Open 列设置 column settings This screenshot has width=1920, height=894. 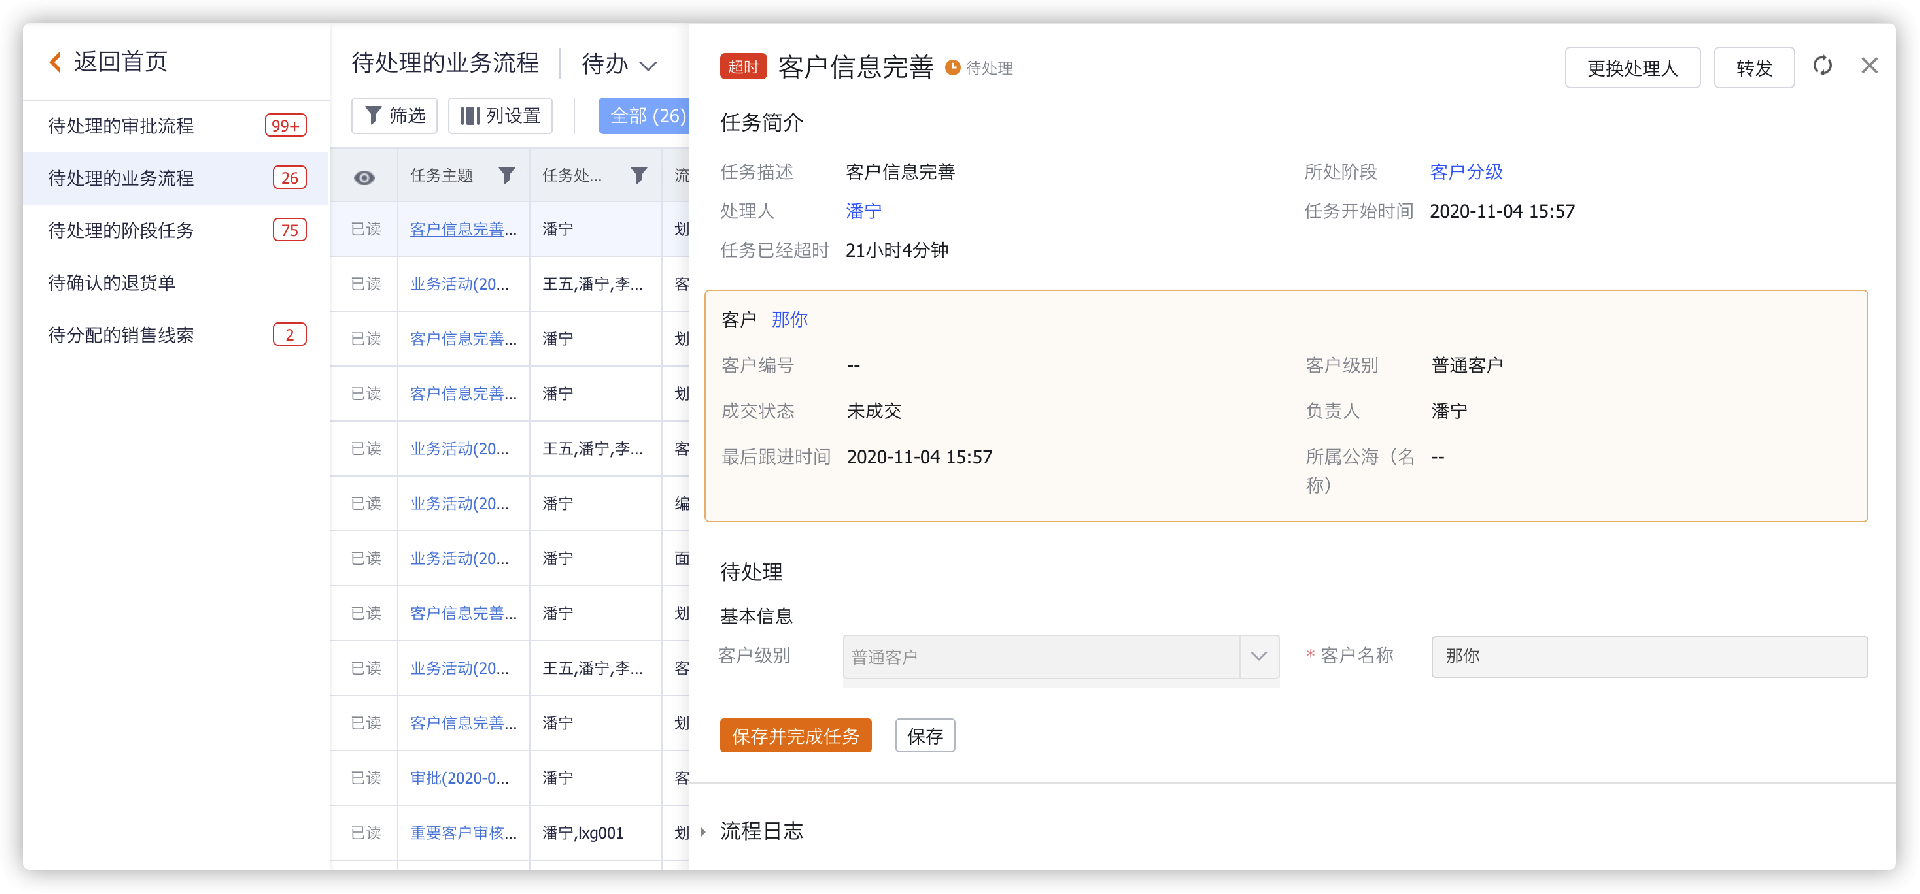500,116
